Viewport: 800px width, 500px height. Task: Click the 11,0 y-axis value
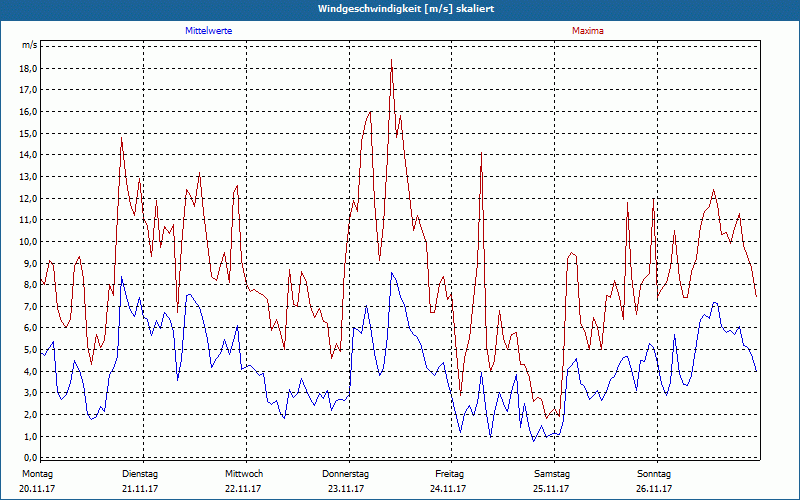point(28,219)
